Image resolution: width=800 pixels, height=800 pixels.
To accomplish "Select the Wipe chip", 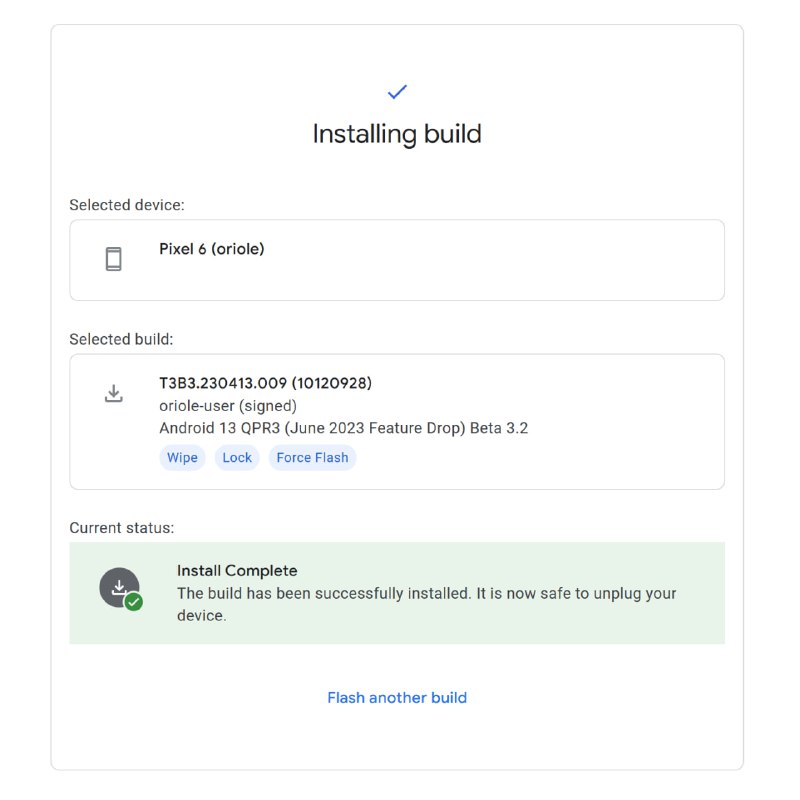I will click(182, 458).
